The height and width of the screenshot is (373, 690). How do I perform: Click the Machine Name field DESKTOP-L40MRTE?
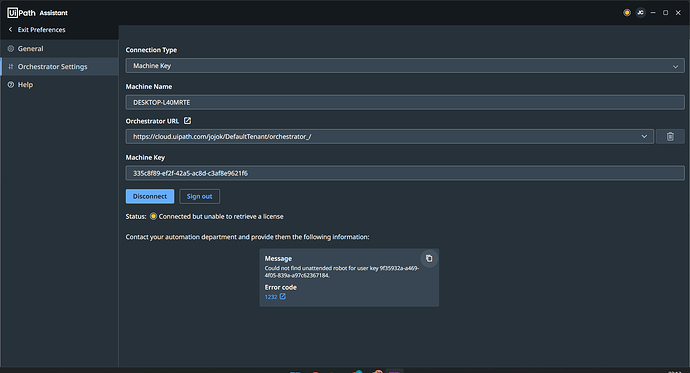[405, 102]
